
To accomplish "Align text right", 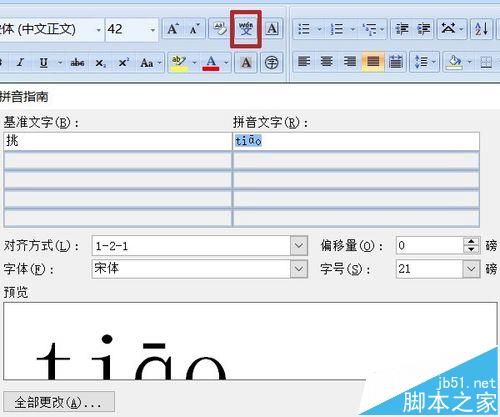I will pyautogui.click(x=350, y=62).
